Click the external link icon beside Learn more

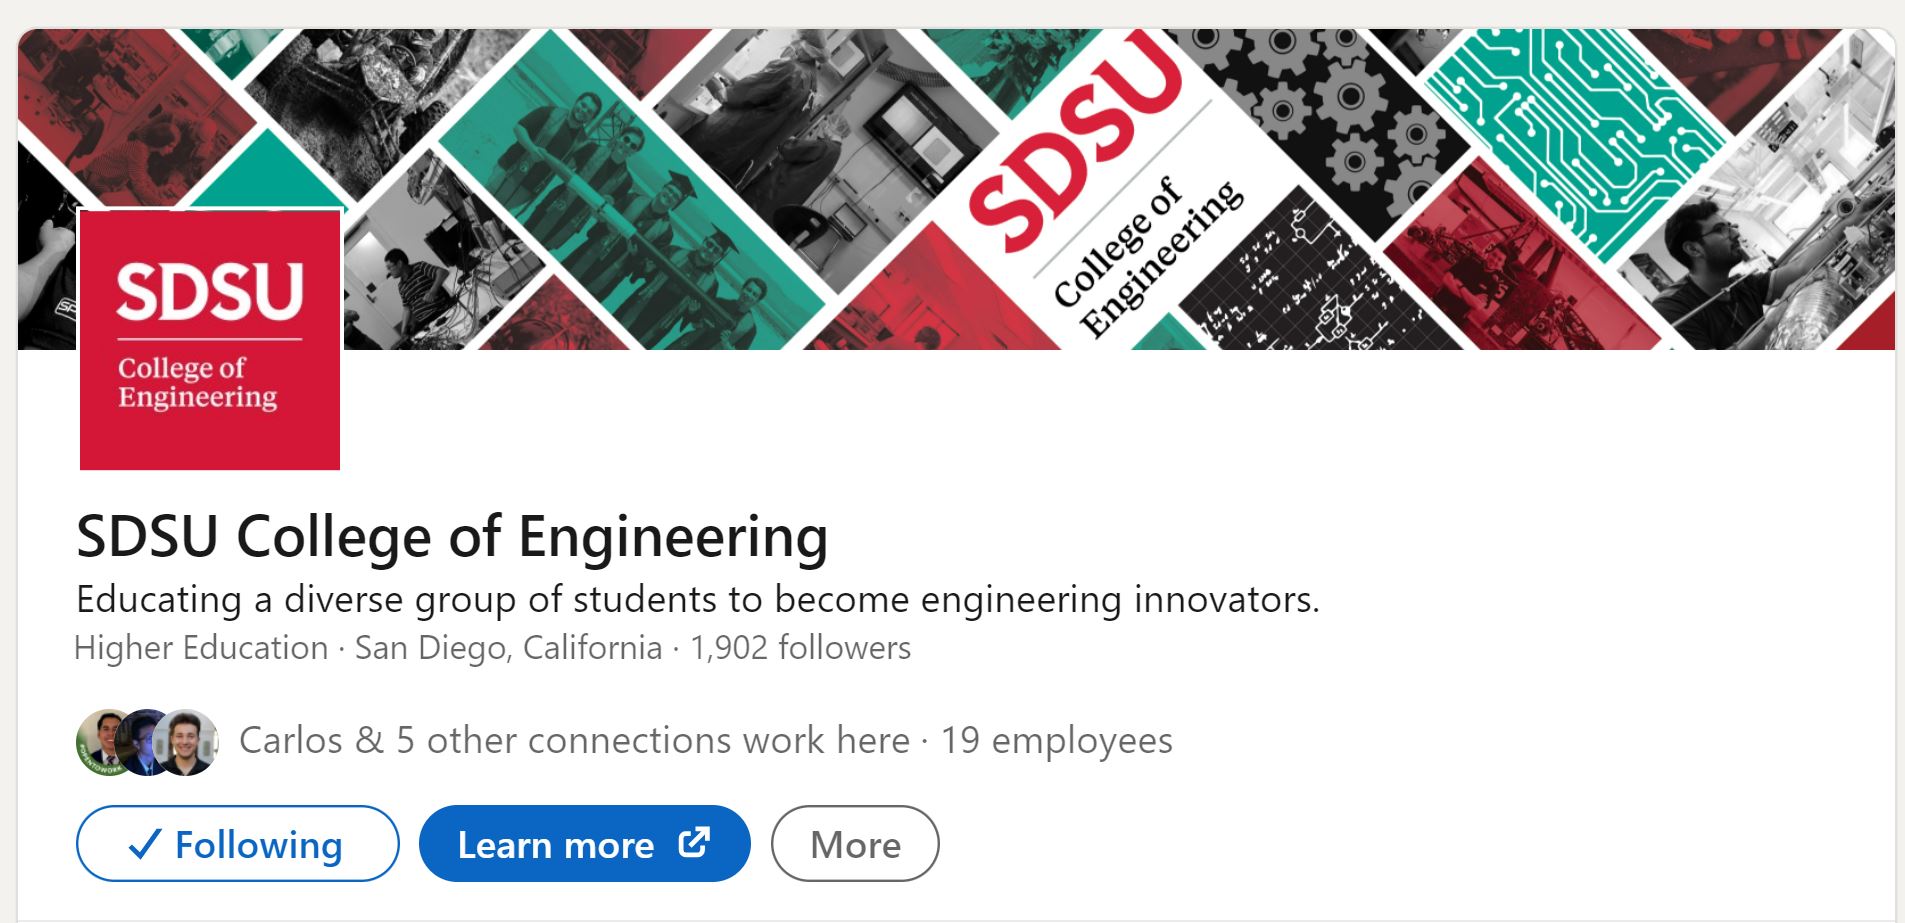click(694, 843)
